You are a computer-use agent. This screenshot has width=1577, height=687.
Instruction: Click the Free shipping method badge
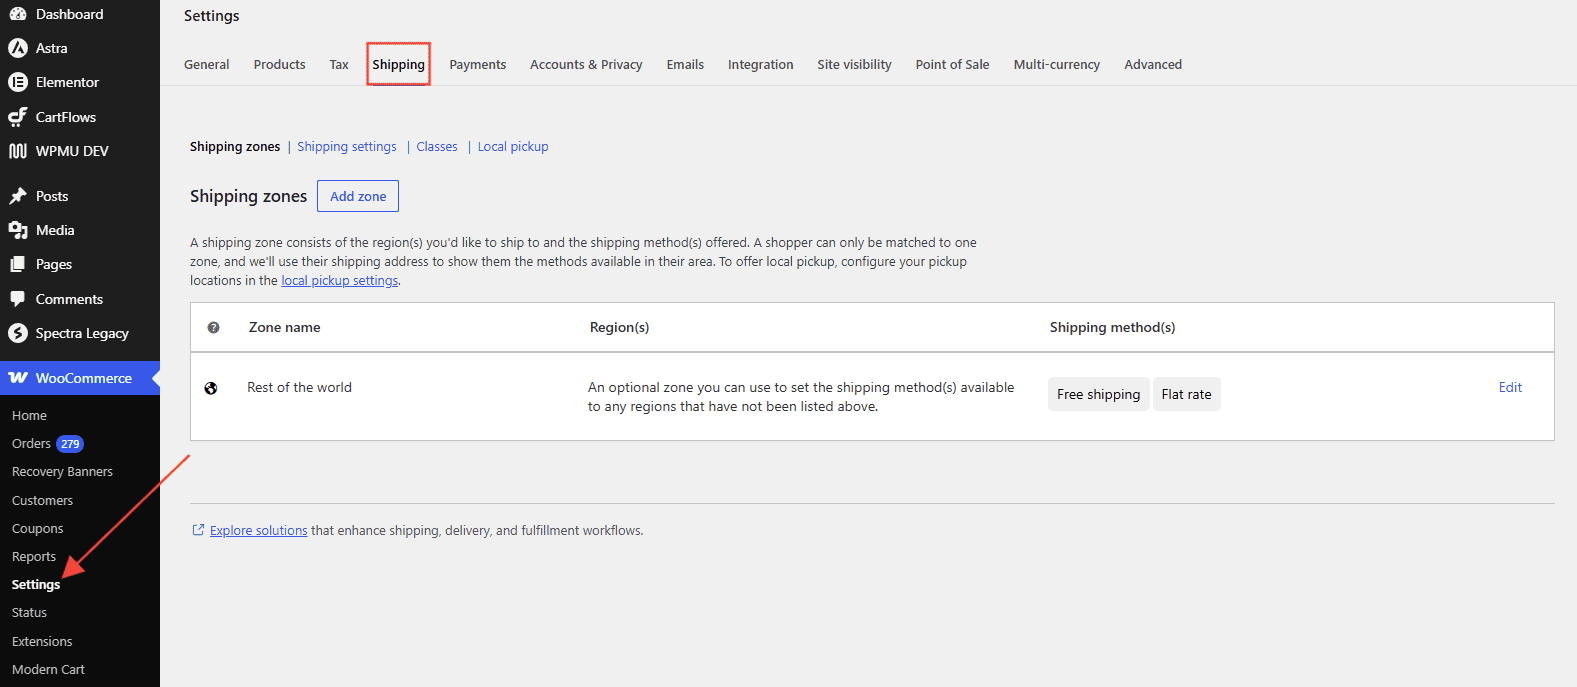(x=1099, y=394)
